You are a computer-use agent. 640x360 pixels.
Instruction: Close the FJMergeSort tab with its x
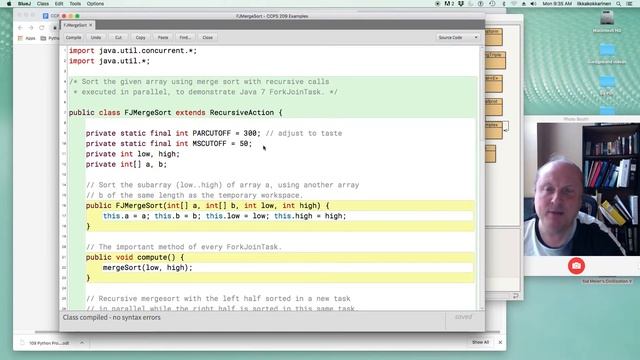coord(91,25)
